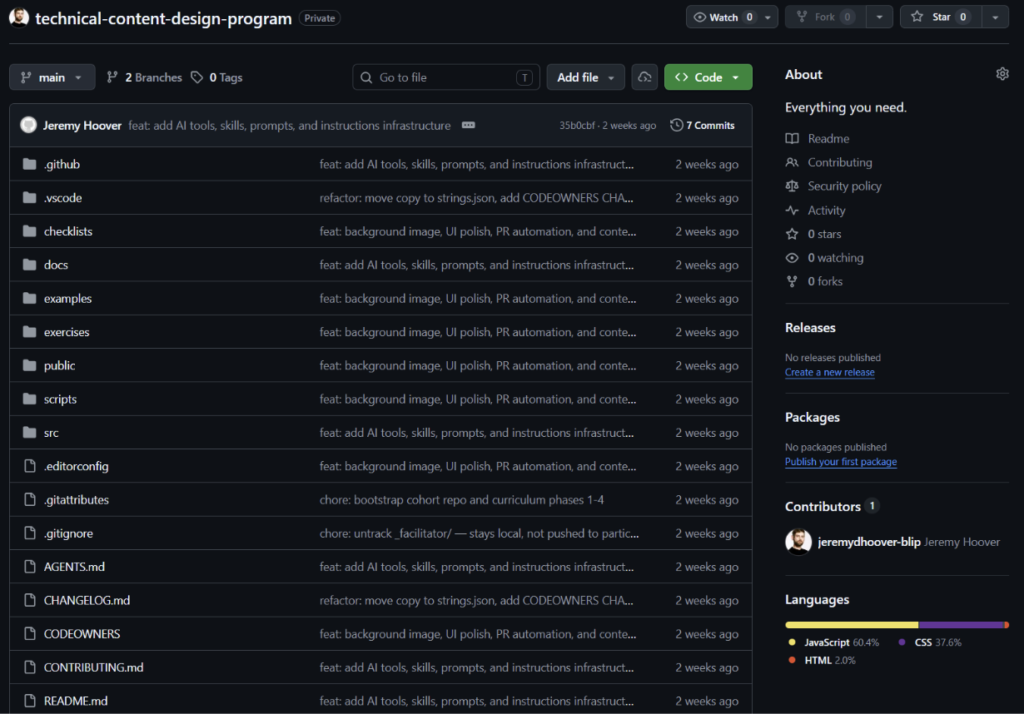
Task: Star this repository
Action: (x=941, y=17)
